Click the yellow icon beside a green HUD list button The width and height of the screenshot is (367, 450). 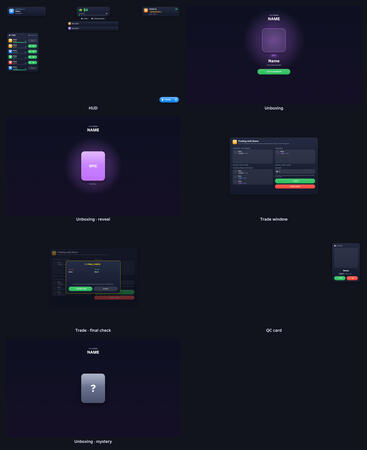(x=10, y=46)
